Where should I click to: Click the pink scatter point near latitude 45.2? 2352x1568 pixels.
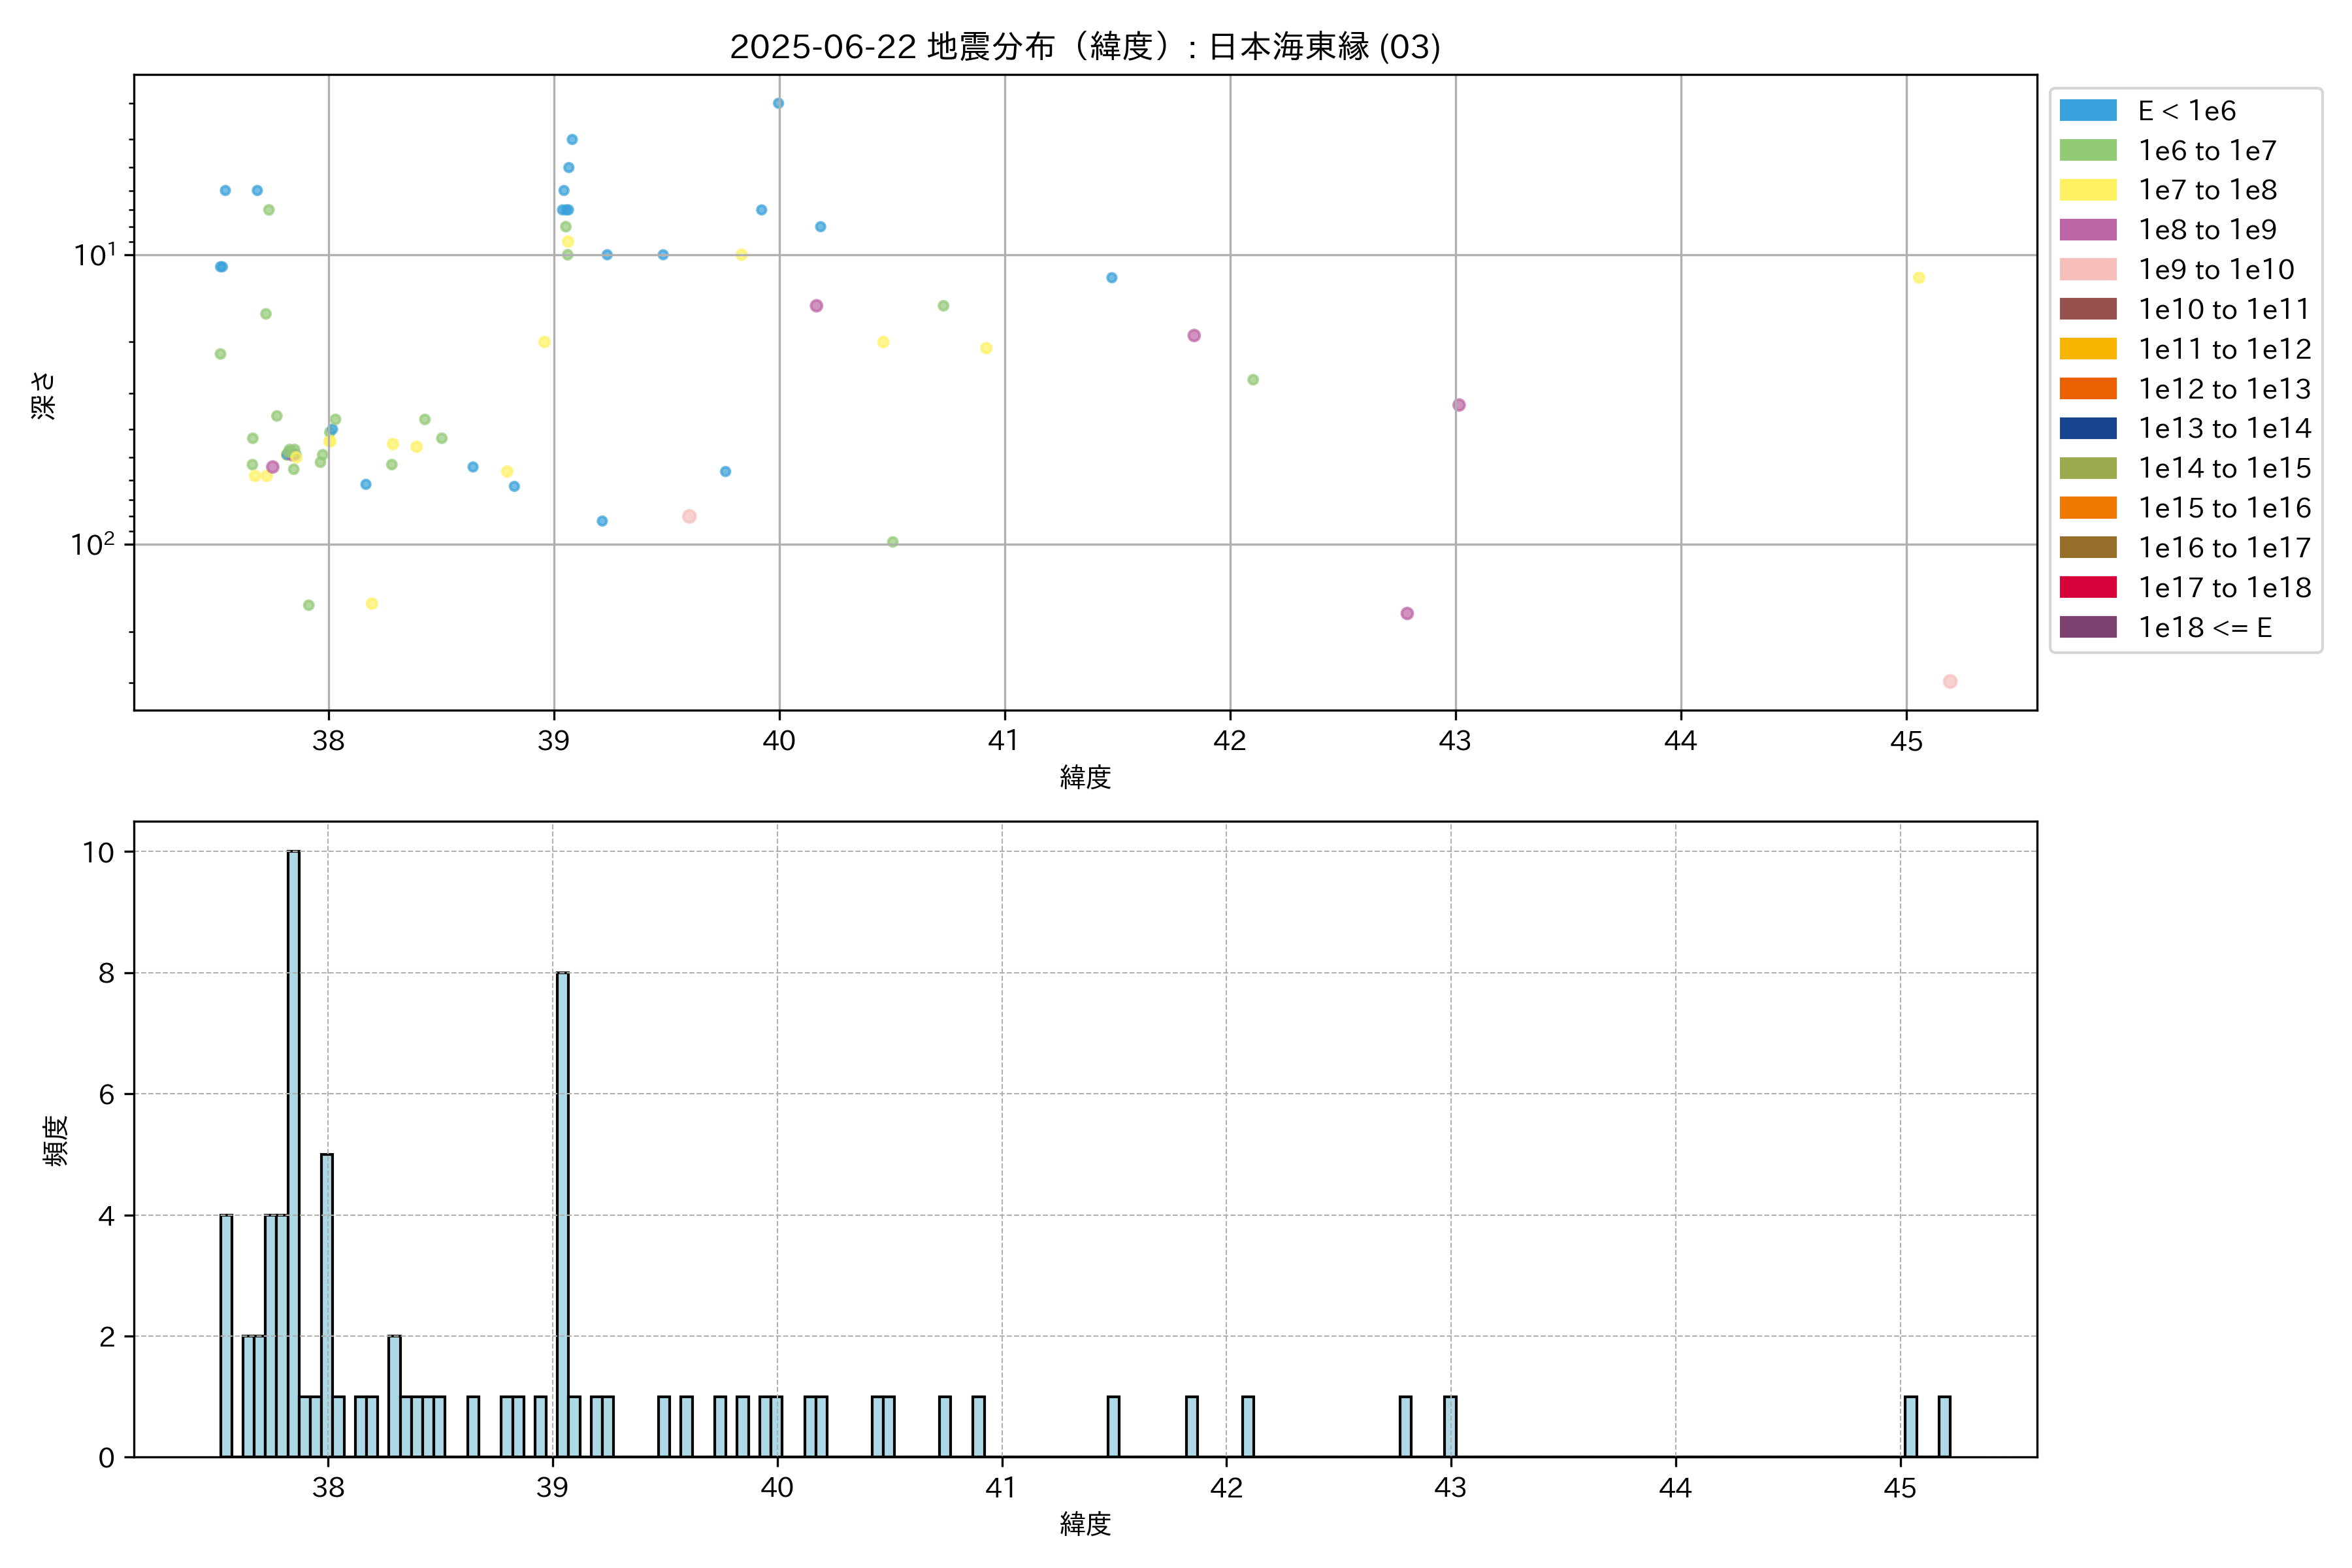1949,682
